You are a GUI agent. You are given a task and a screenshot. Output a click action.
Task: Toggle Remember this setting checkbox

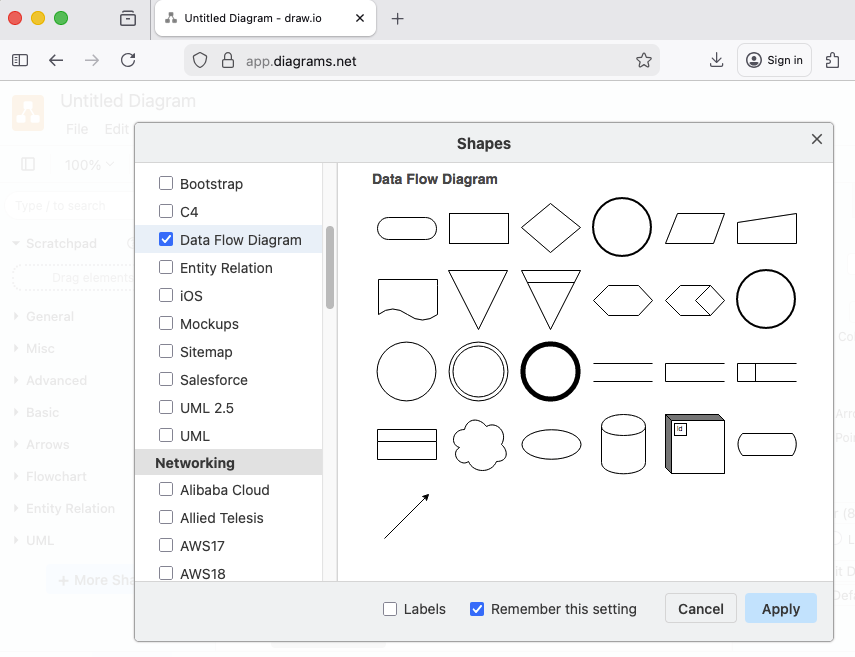click(x=477, y=609)
